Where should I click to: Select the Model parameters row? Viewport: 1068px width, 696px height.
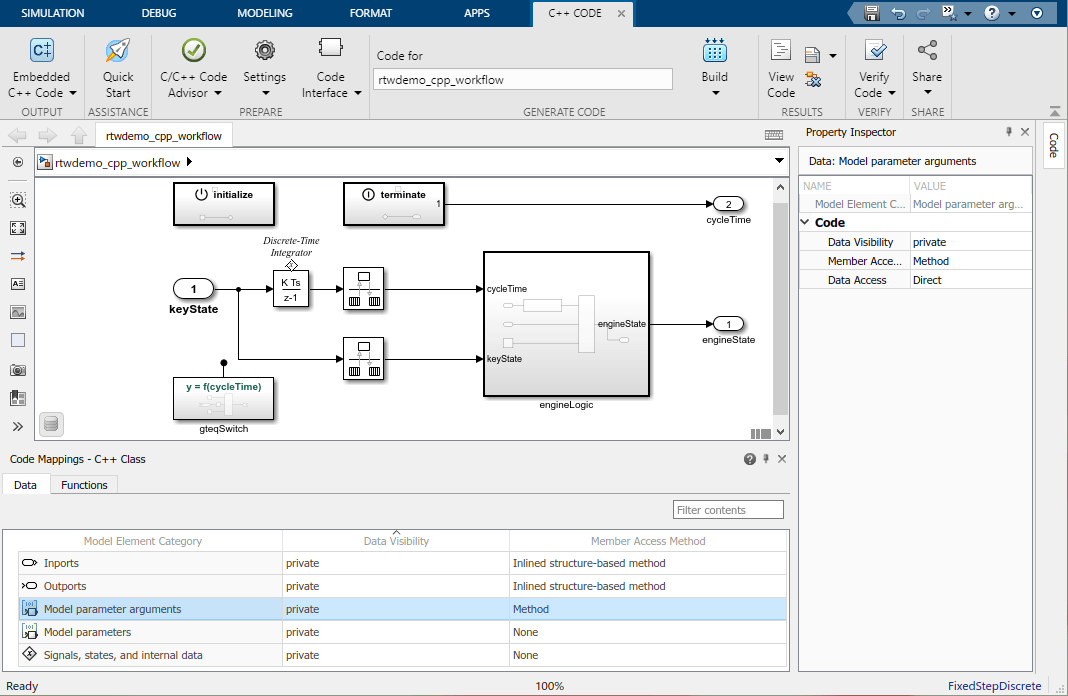88,632
